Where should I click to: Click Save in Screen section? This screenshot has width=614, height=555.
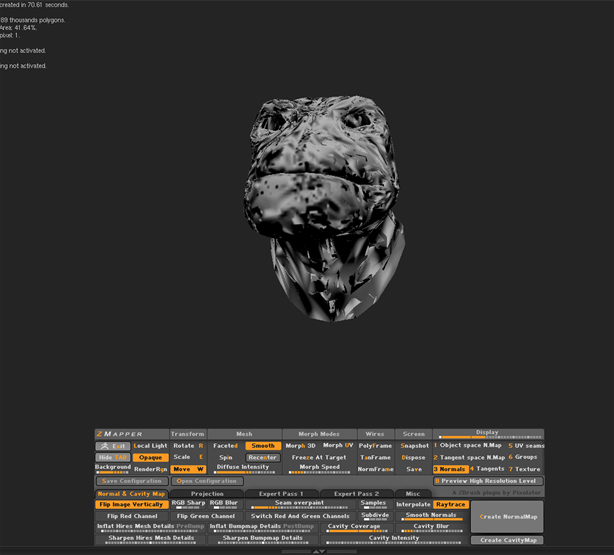[x=414, y=469]
